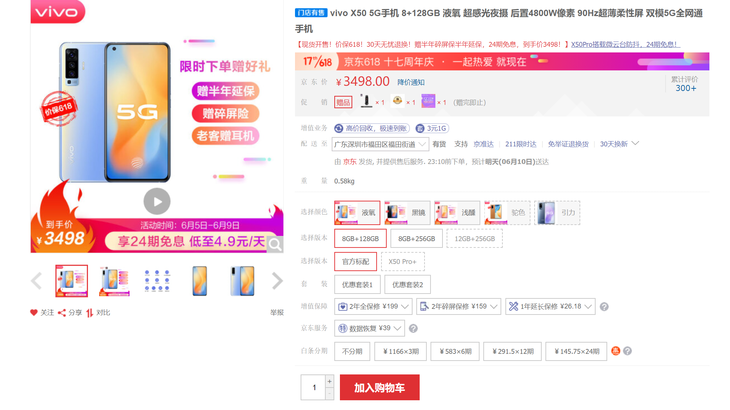Select 优惠套装2 bundle
730x410 pixels.
(x=407, y=284)
